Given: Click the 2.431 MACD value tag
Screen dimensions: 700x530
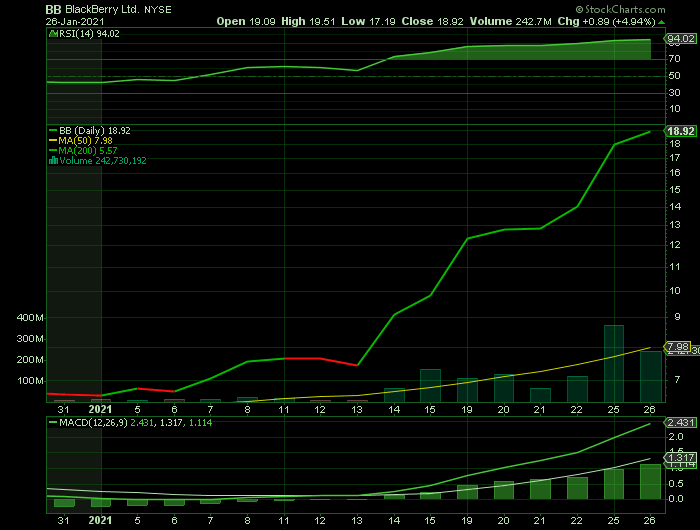Looking at the screenshot, I should (681, 423).
